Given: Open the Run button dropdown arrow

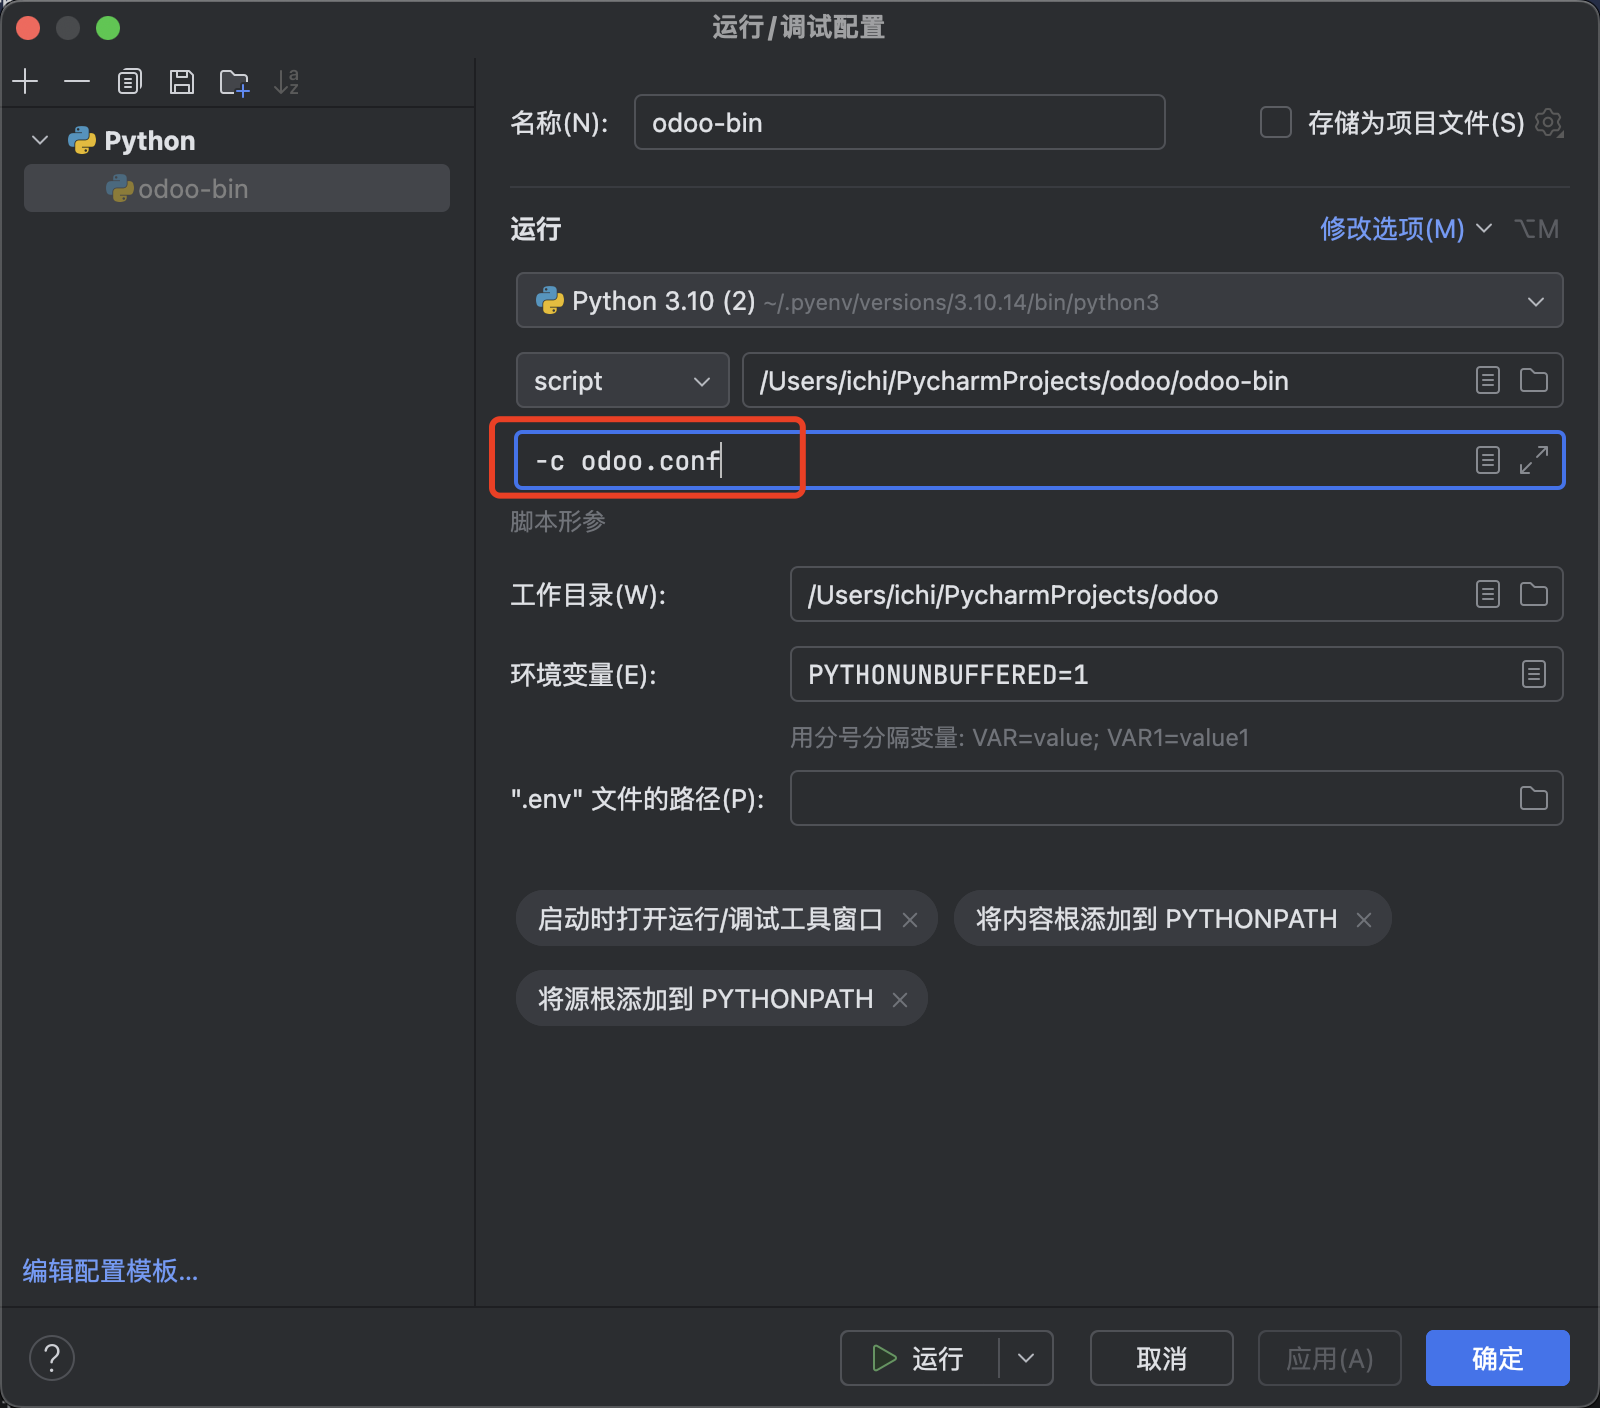Looking at the screenshot, I should click(x=1026, y=1358).
